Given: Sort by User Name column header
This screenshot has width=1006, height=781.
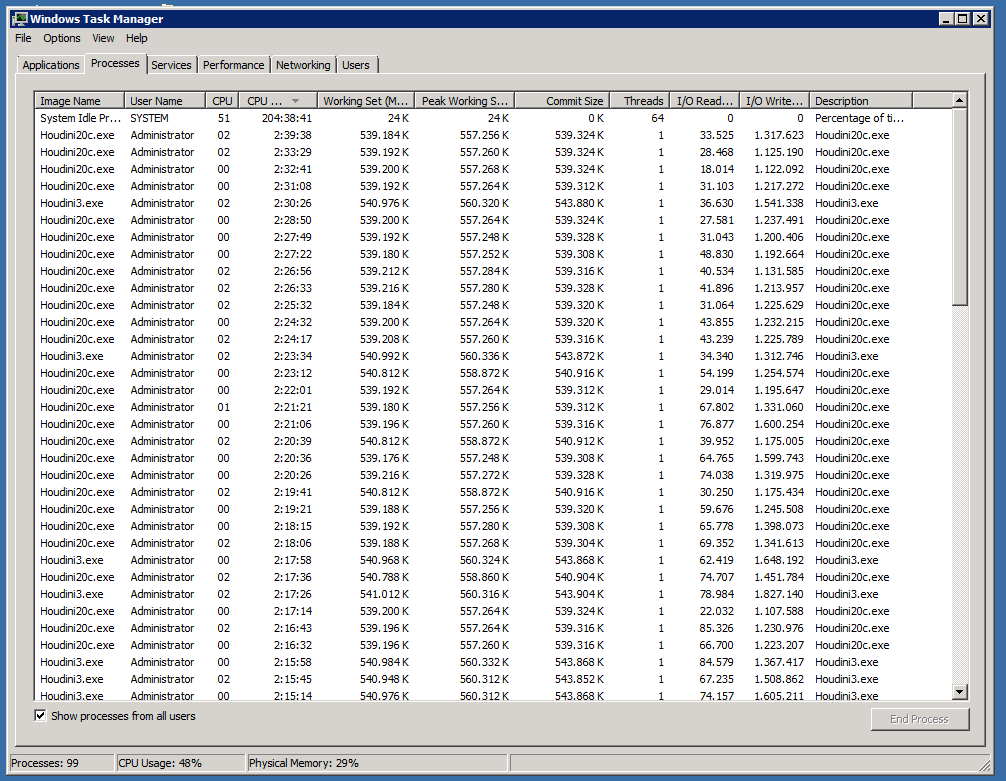Looking at the screenshot, I should (x=164, y=101).
